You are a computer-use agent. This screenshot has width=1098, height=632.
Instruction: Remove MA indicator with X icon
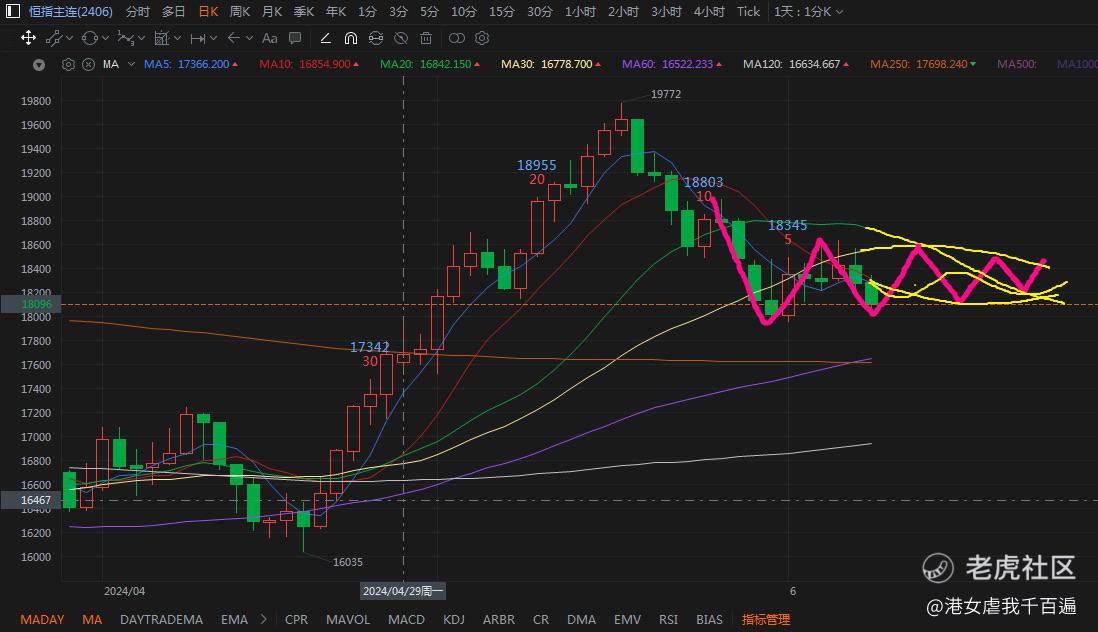coord(88,64)
